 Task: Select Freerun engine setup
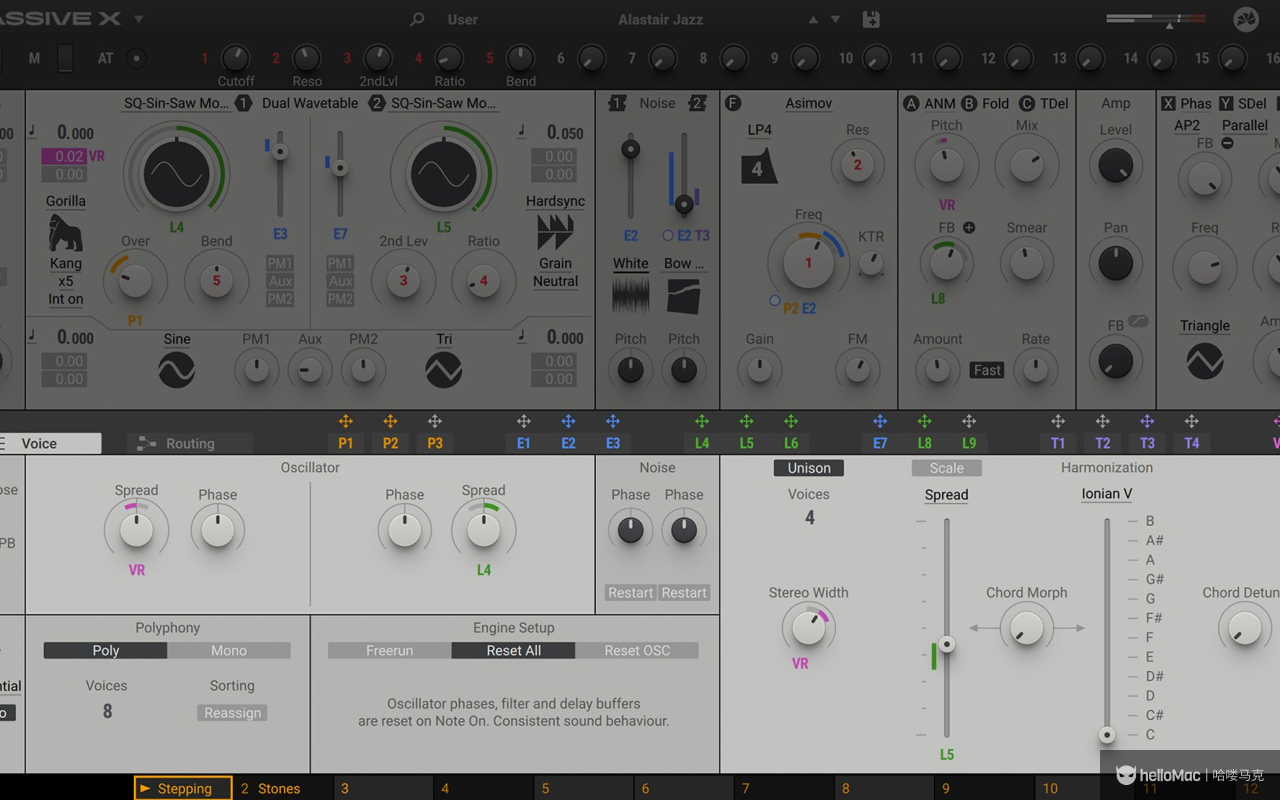click(x=390, y=650)
